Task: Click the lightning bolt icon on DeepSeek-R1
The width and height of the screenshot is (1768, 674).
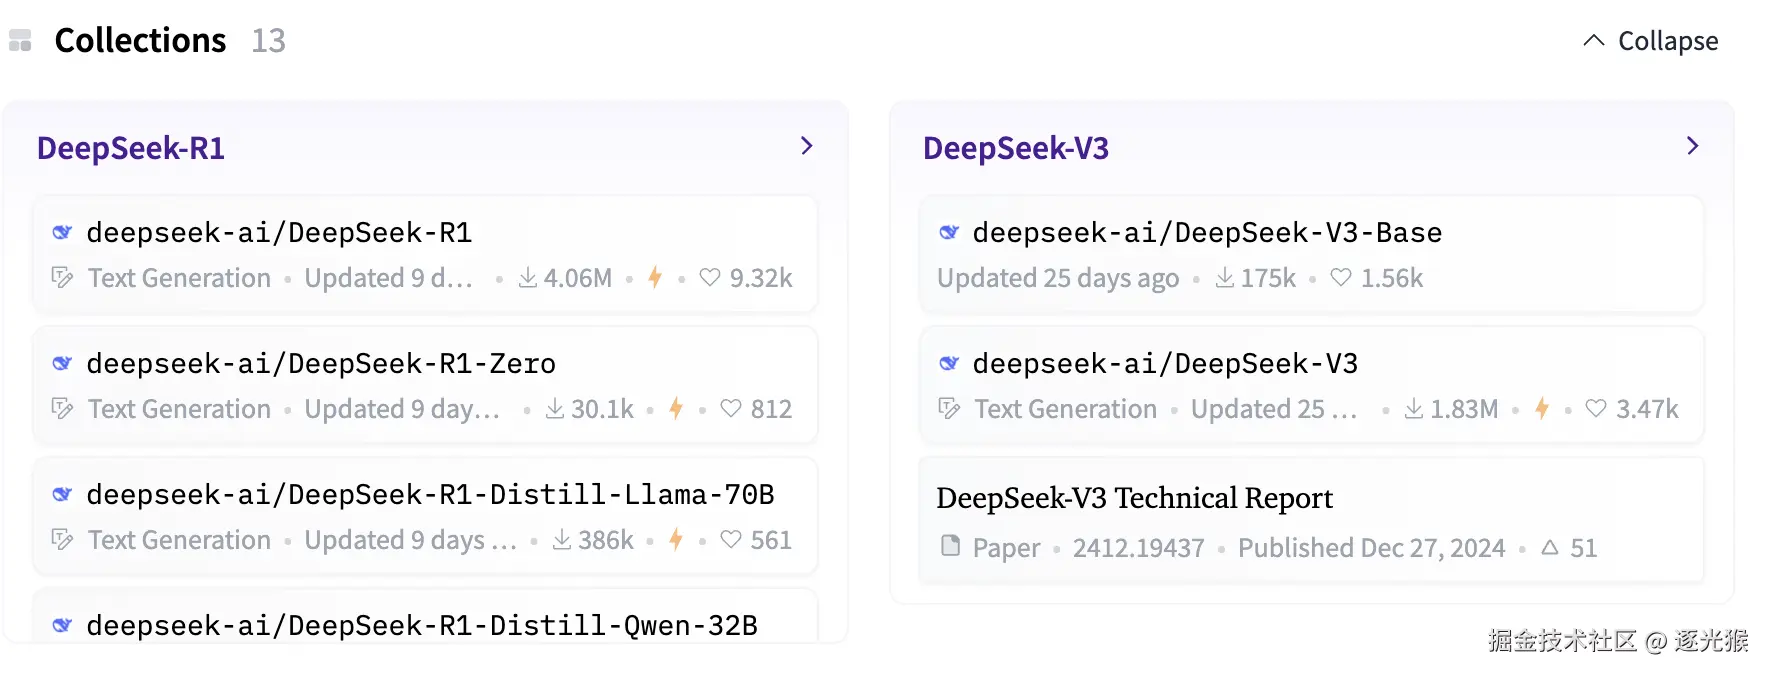Action: 655,277
